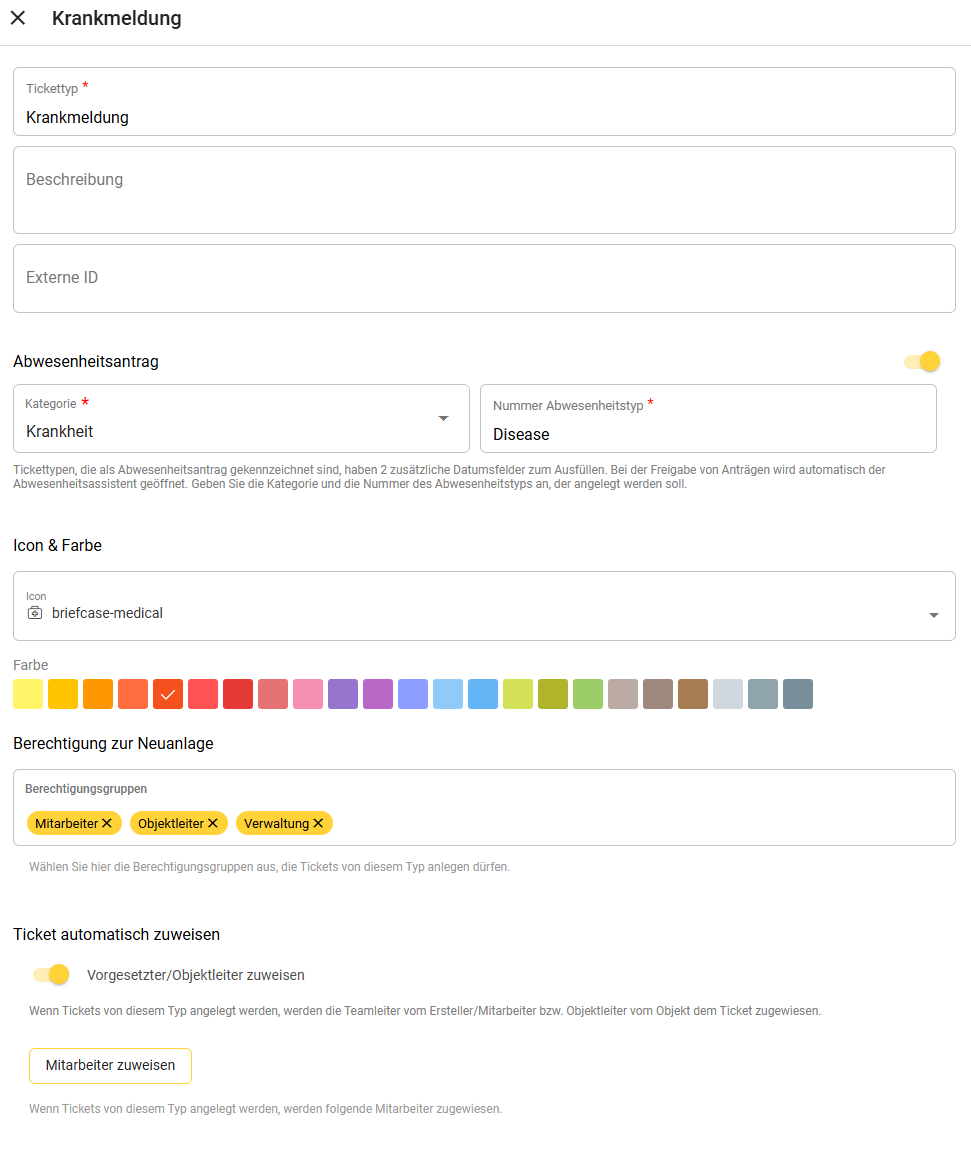Edit the Nummer Abwesenheitstyp field
This screenshot has height=1149, width=971.
tap(708, 434)
